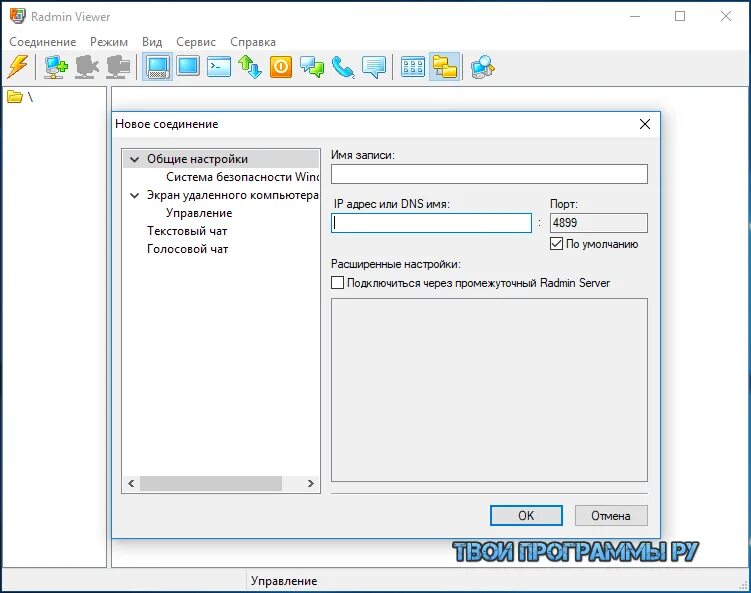The image size is (751, 593).
Task: Switch to thumbnails view grid icon
Action: pyautogui.click(x=413, y=67)
